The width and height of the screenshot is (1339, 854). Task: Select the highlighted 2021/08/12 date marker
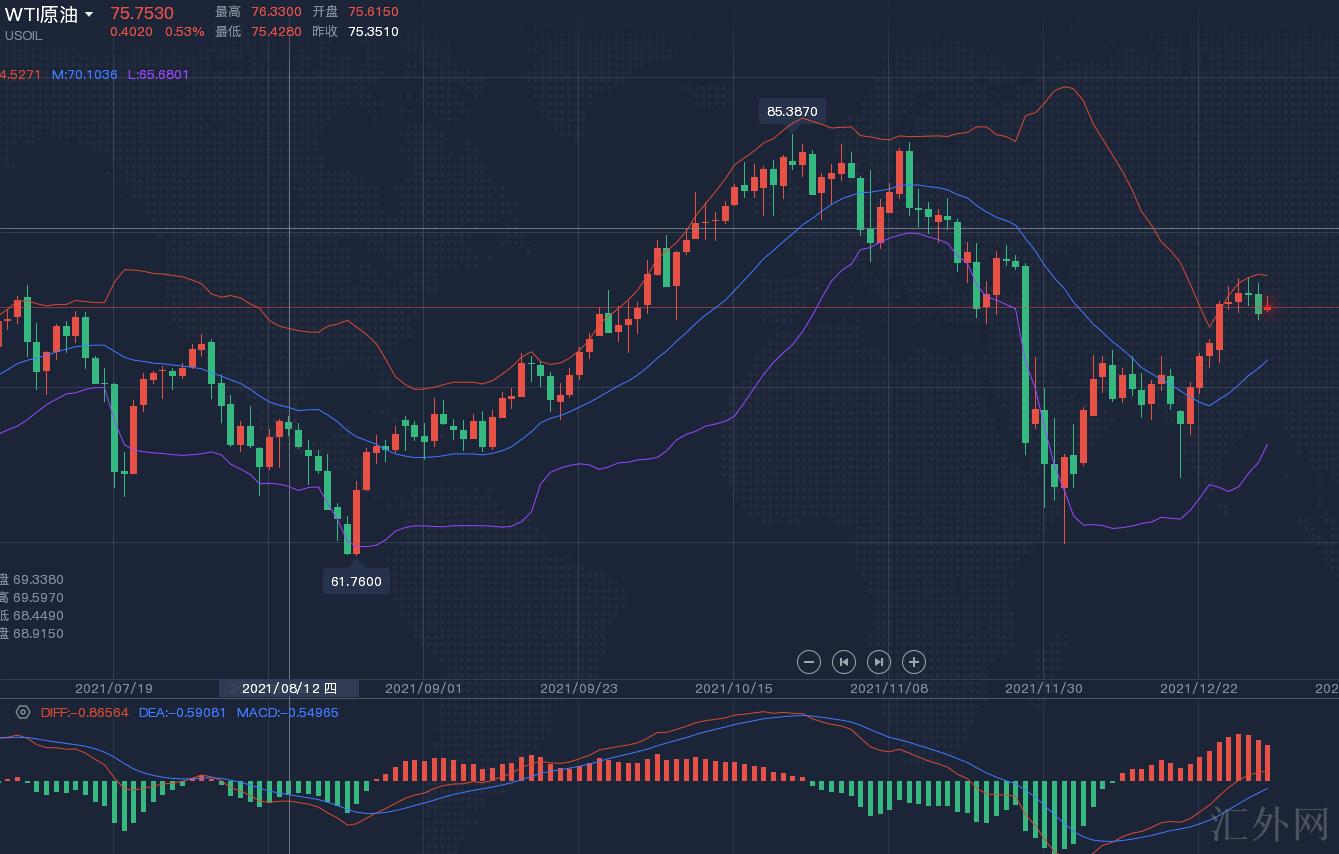289,688
